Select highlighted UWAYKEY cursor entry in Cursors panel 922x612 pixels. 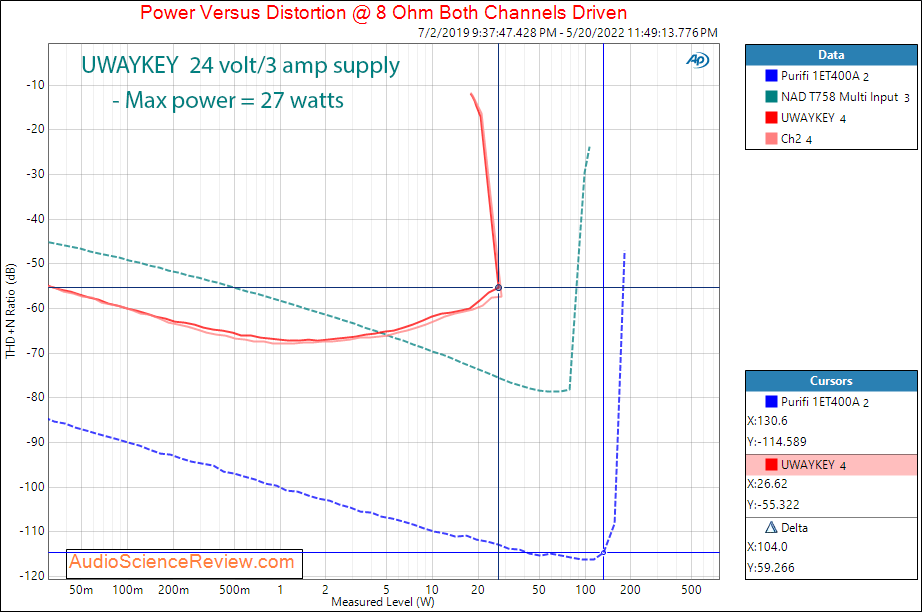[831, 464]
